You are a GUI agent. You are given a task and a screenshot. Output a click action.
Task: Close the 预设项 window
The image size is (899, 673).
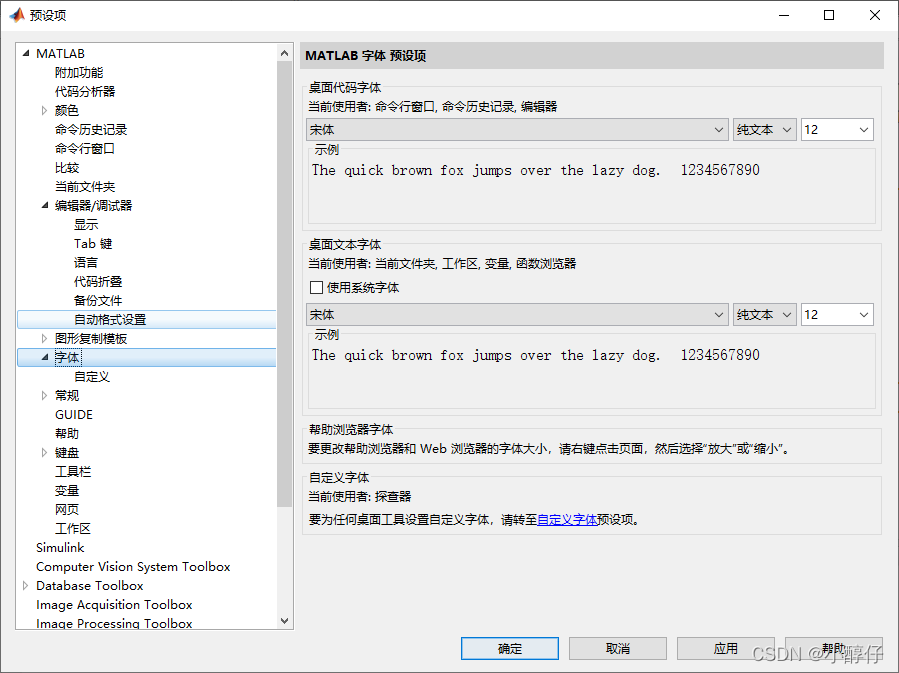point(875,15)
